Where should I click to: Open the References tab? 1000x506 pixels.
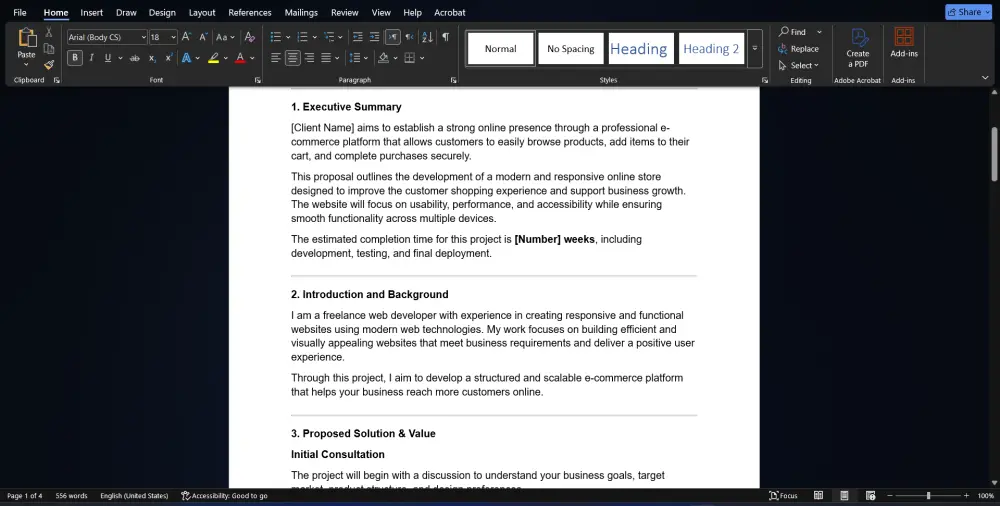(x=250, y=12)
